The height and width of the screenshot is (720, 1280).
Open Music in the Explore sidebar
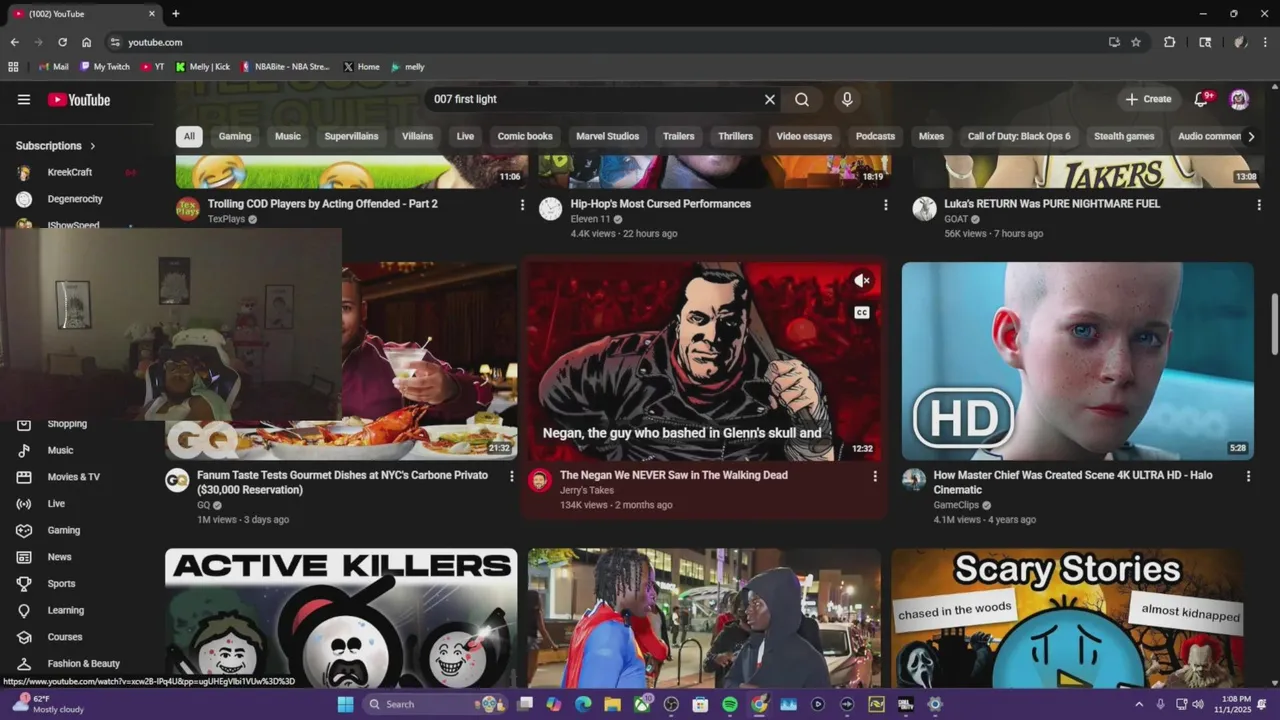click(x=60, y=450)
